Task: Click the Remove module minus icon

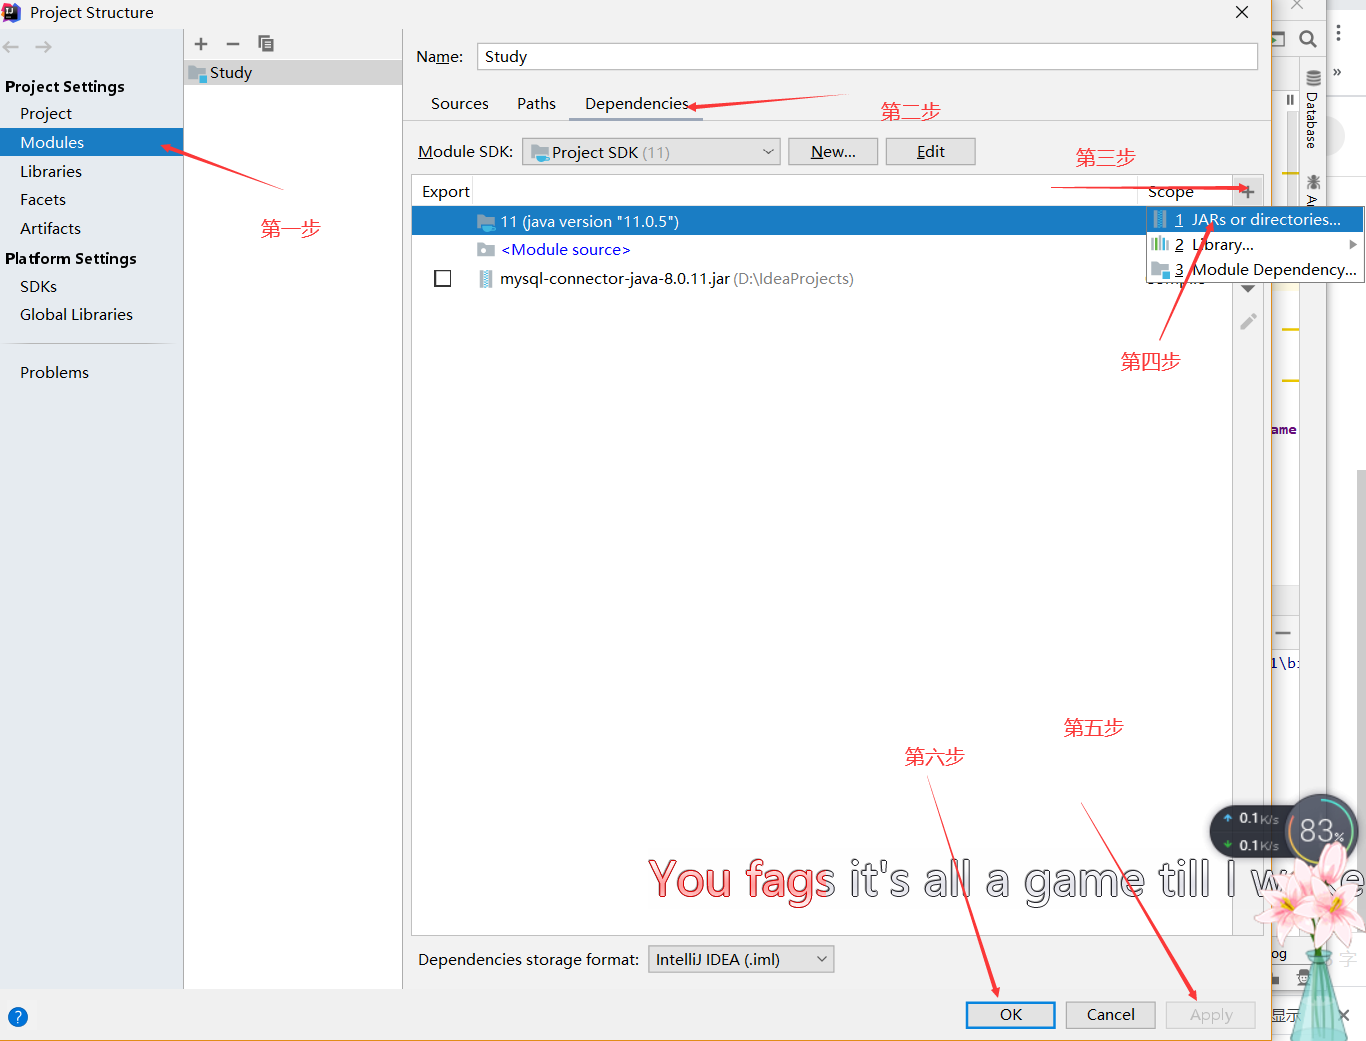Action: (233, 44)
